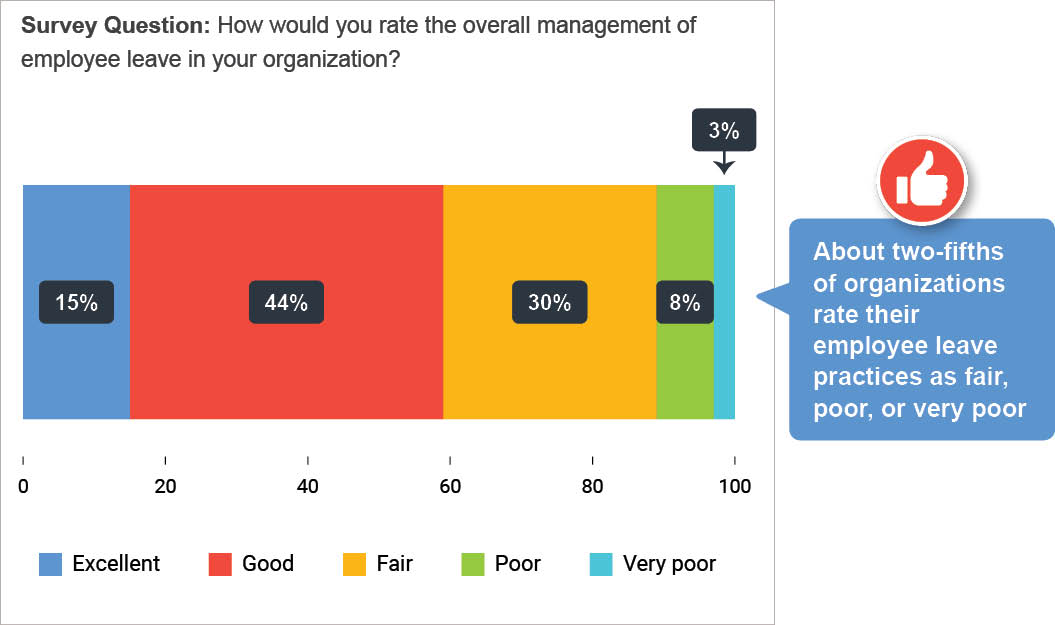Click the Very poor legend swatch
This screenshot has height=625, width=1055.
click(x=601, y=564)
